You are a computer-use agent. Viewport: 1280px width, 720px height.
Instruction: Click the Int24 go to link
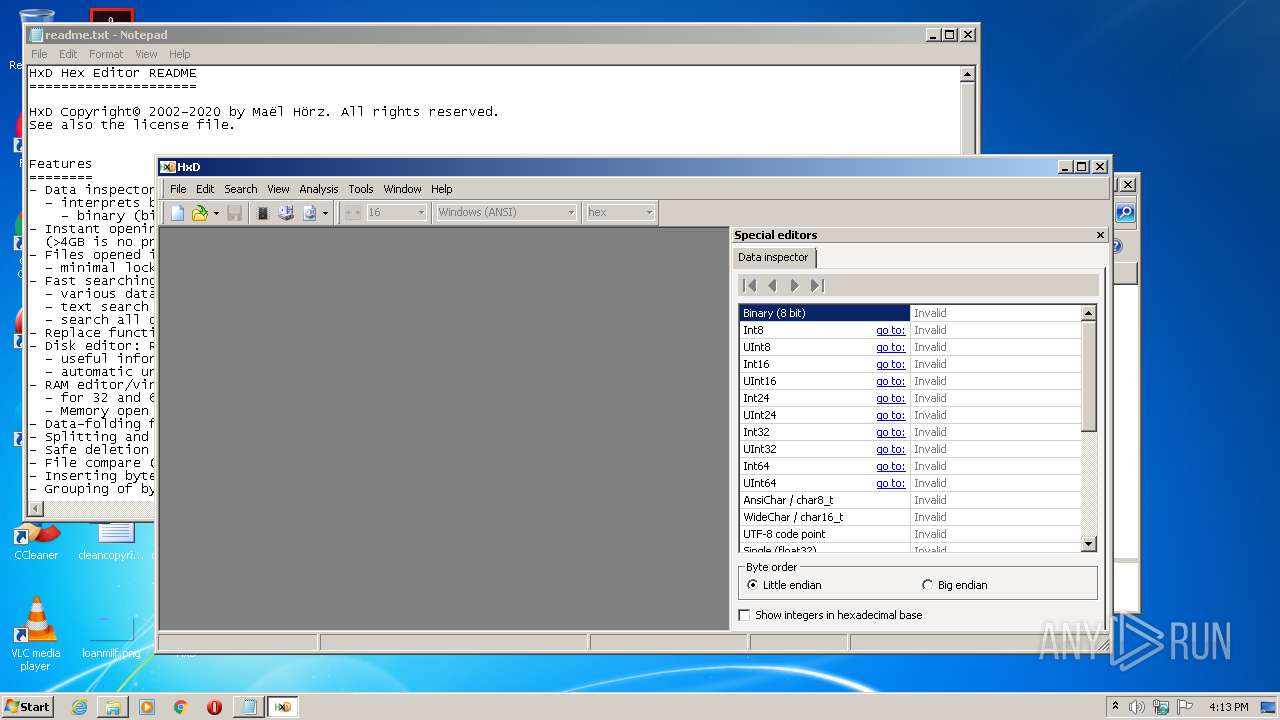(x=890, y=398)
